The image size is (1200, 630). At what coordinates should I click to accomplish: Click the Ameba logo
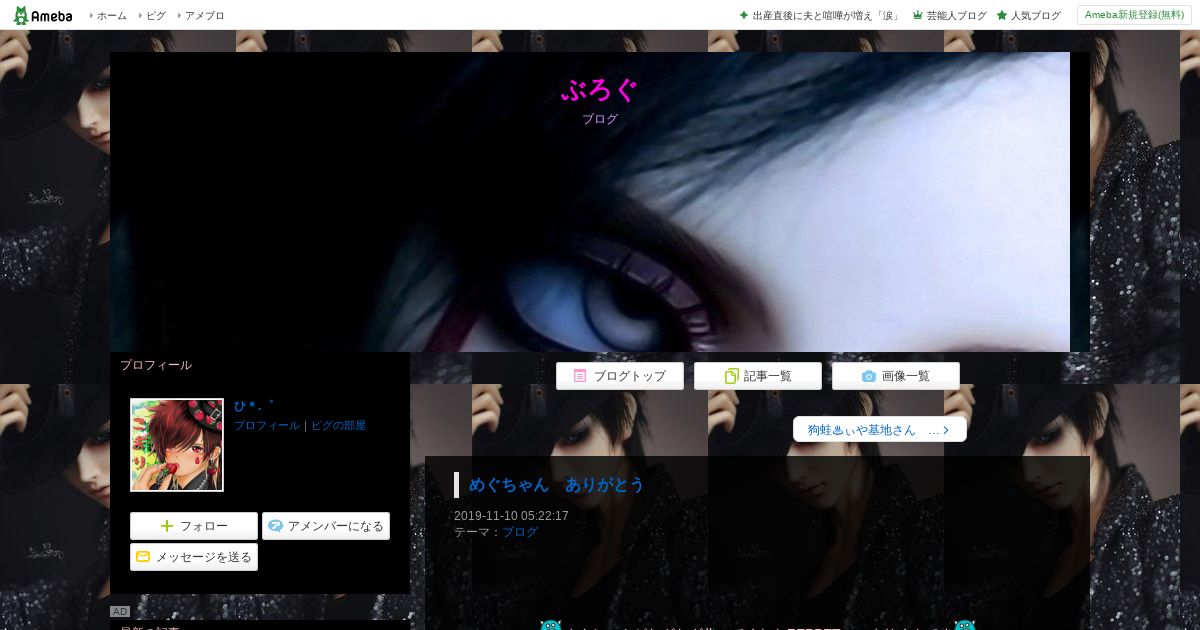(x=43, y=15)
